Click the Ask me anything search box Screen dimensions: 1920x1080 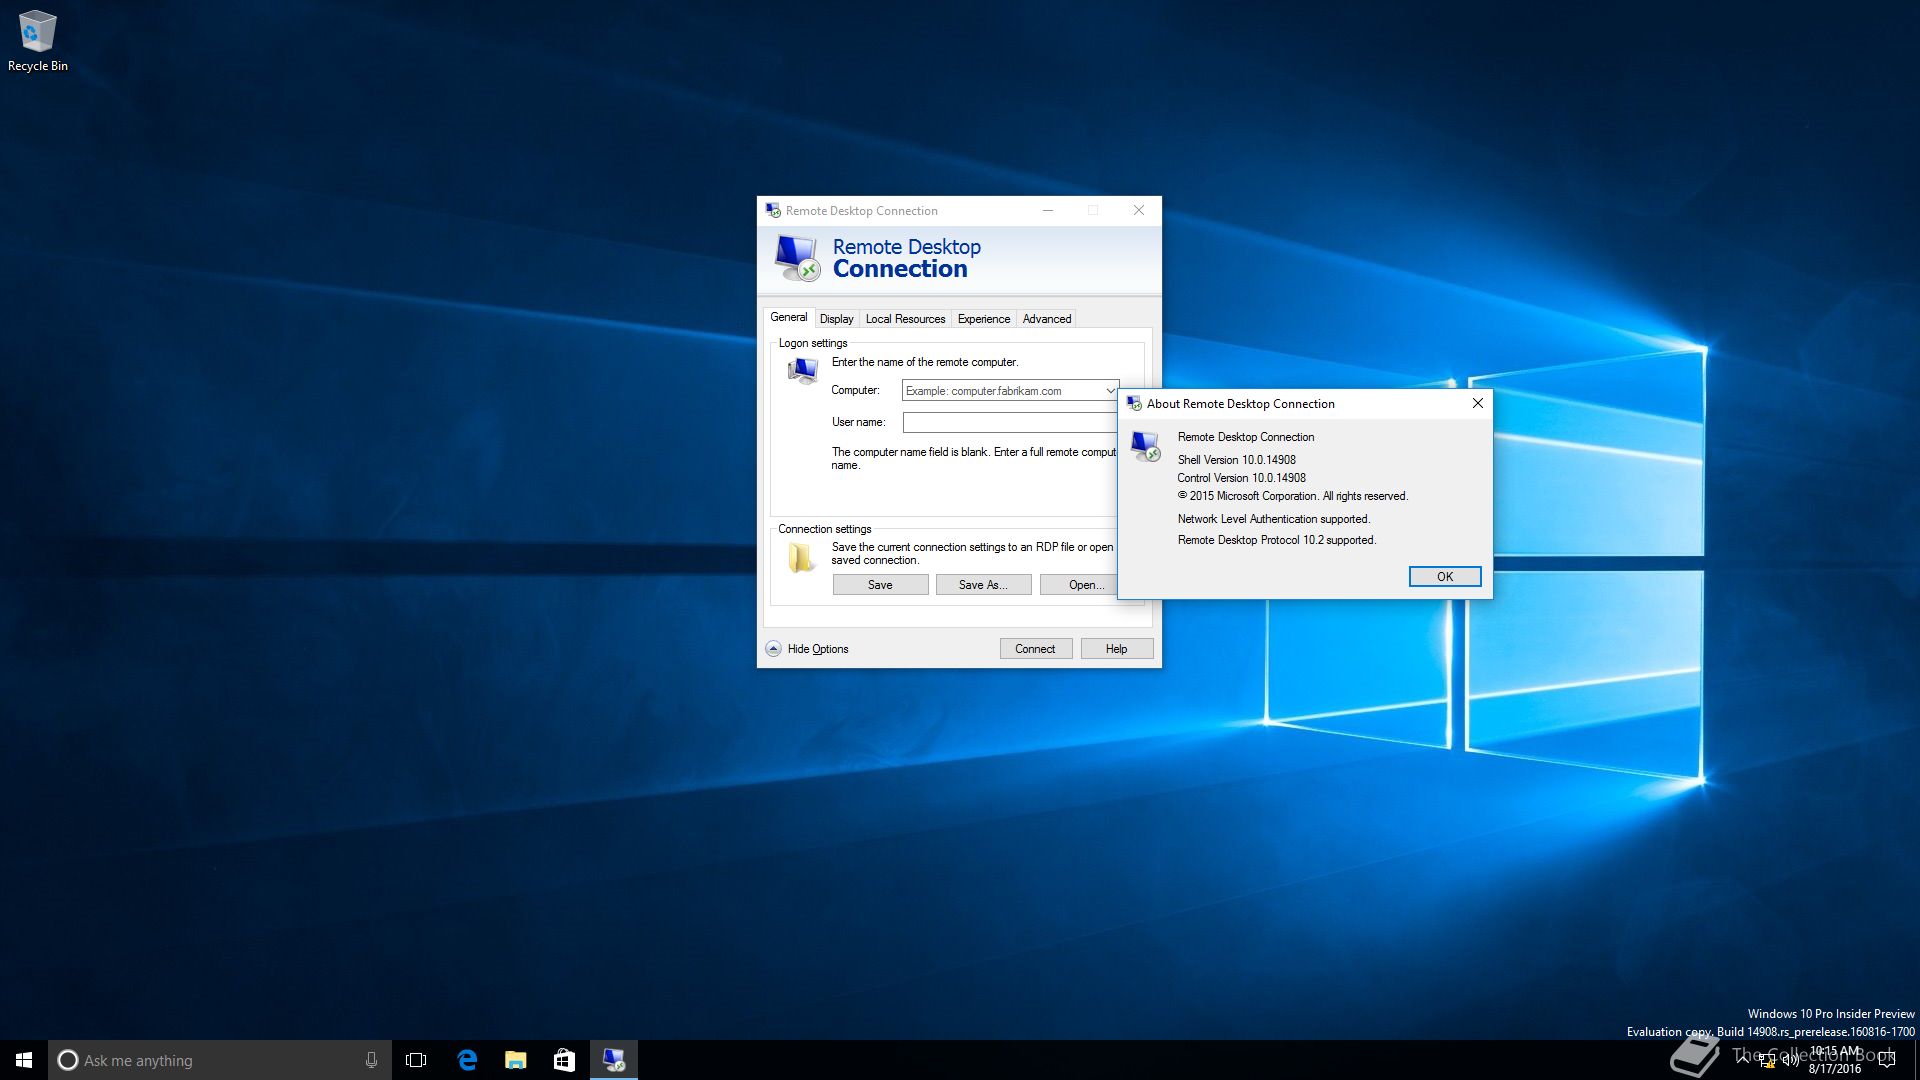click(x=219, y=1060)
